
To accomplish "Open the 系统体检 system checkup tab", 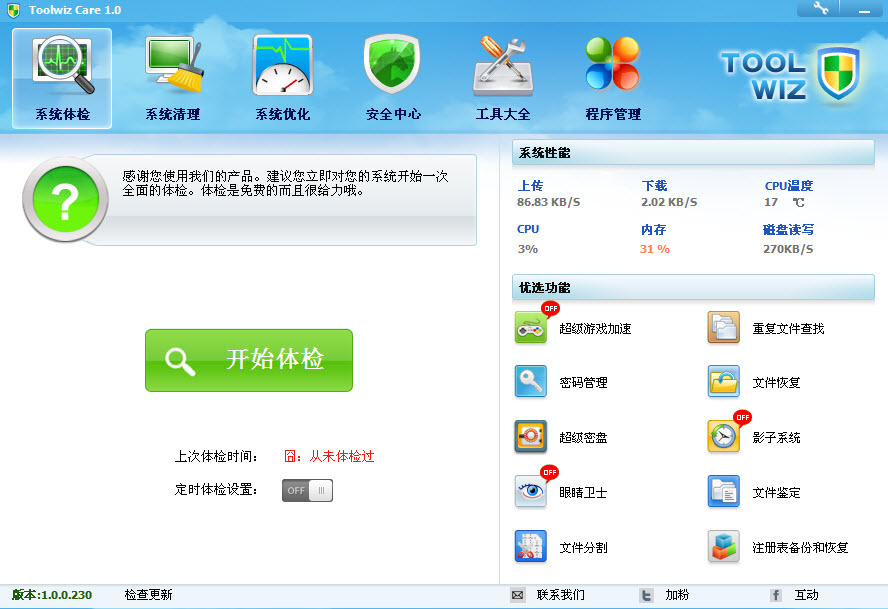I will [x=62, y=78].
